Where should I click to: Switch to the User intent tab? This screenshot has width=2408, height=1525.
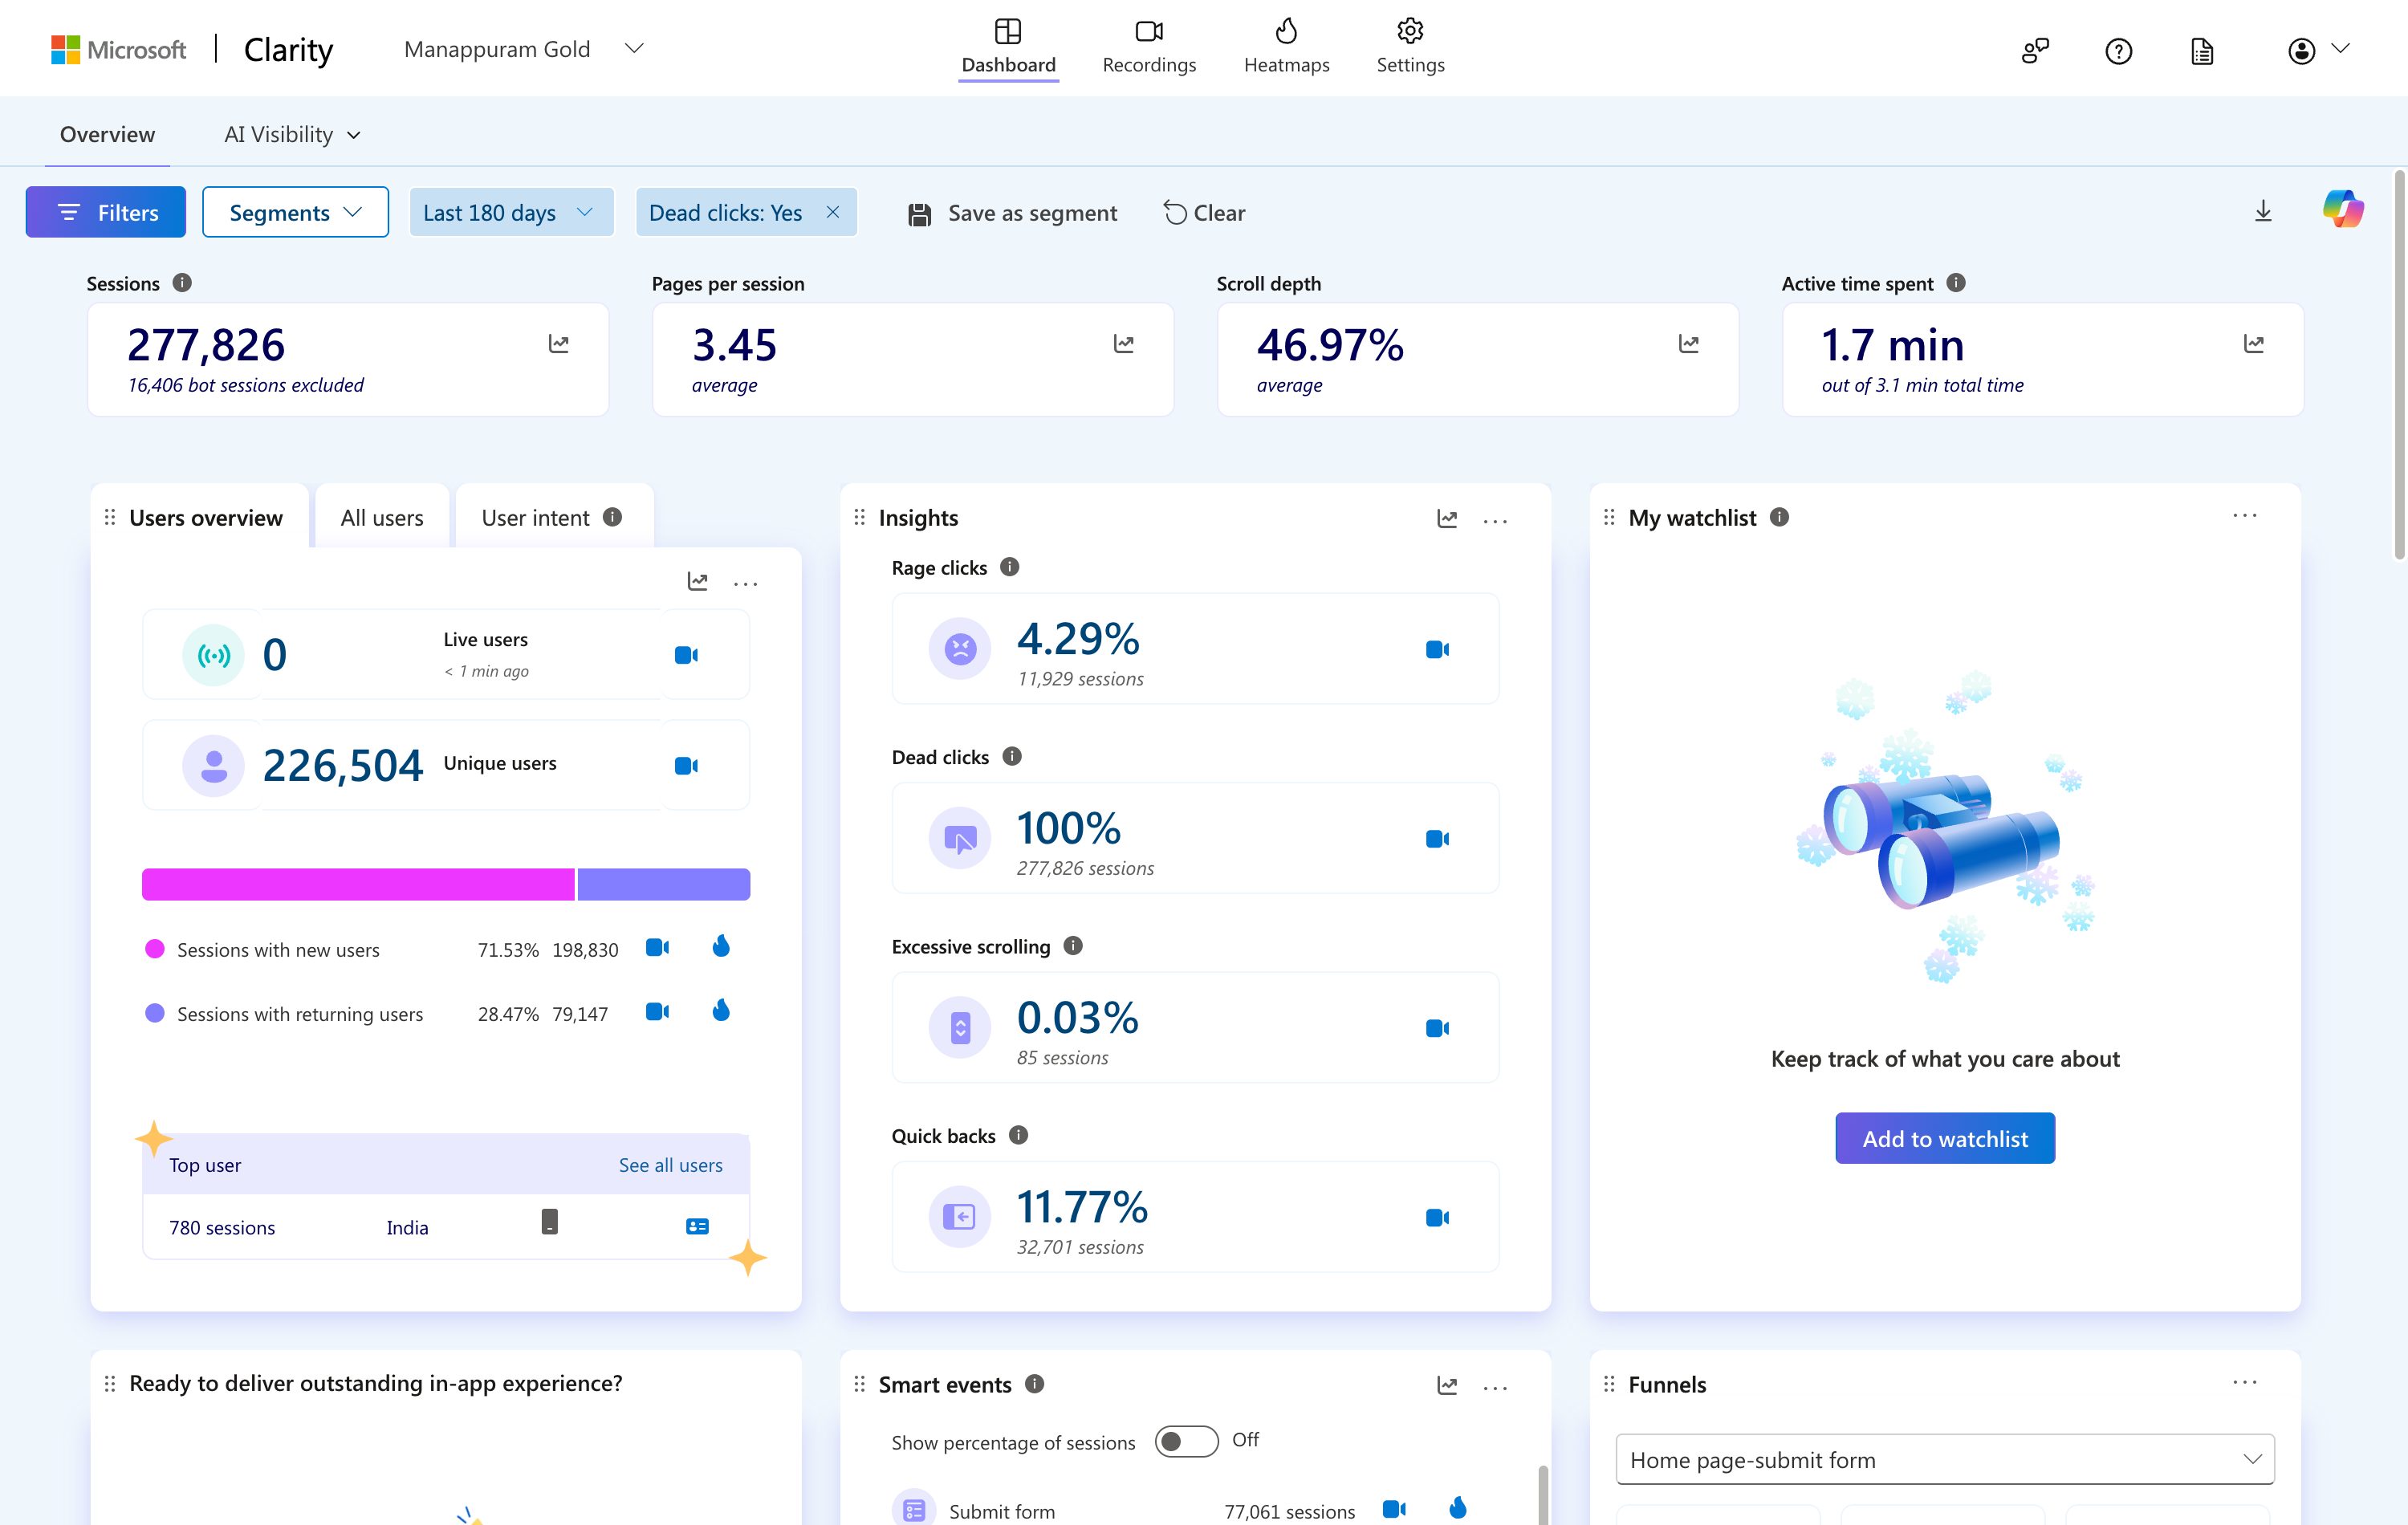point(553,518)
